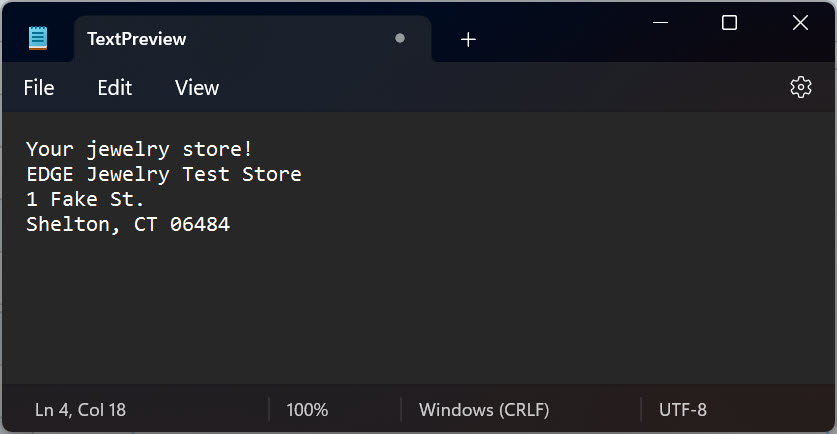Click the UTF-8 encoding indicator
Image resolution: width=837 pixels, height=434 pixels.
pos(683,409)
